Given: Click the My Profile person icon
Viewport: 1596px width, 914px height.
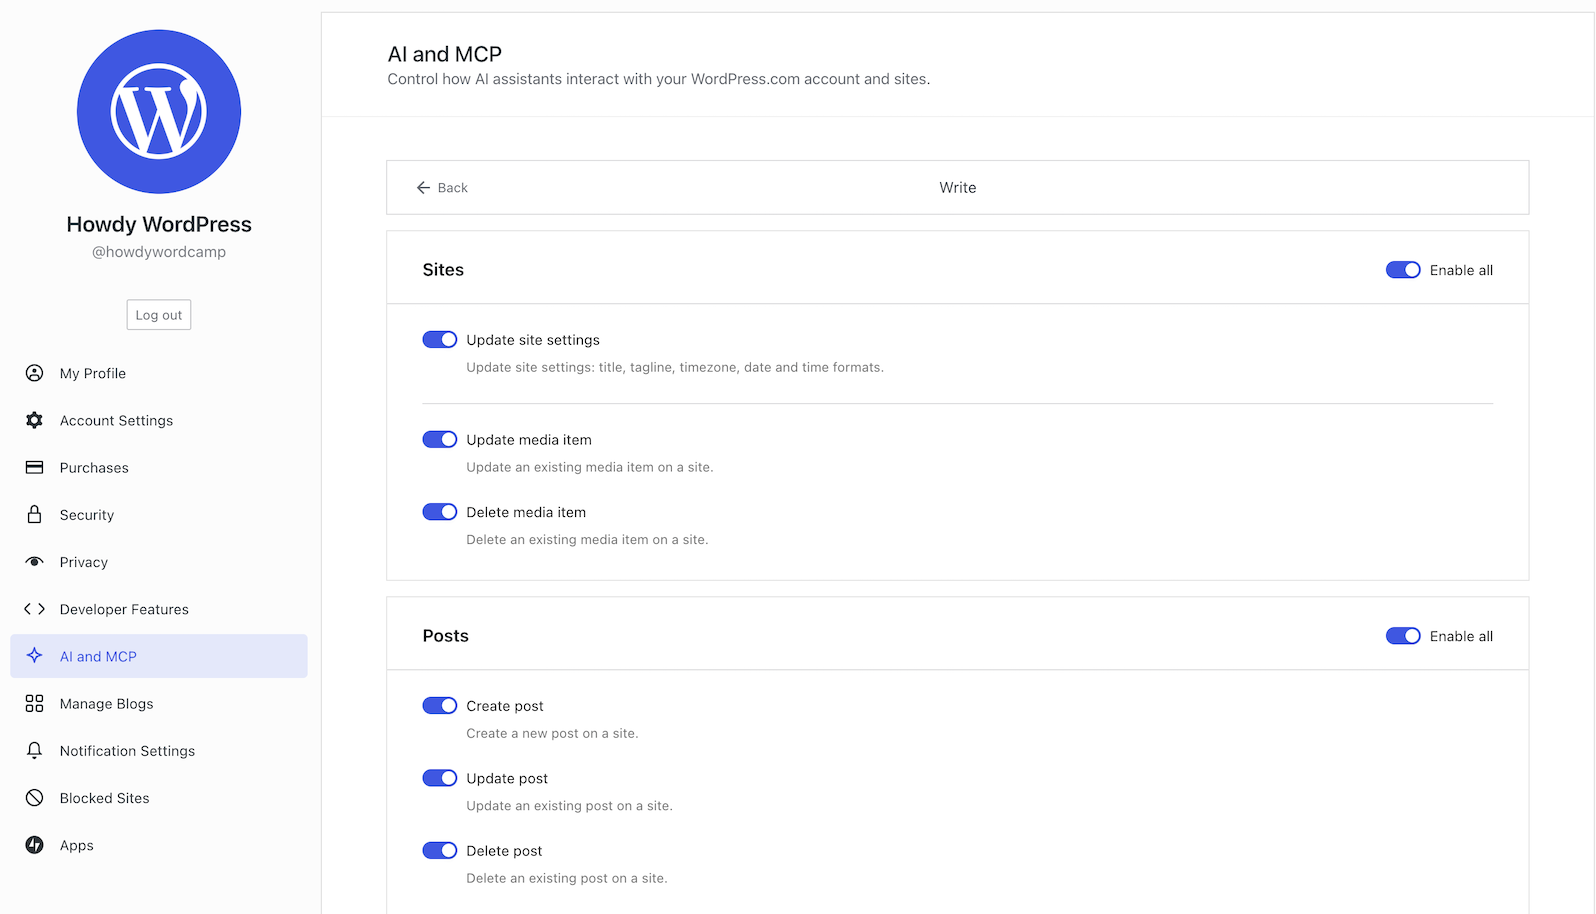Looking at the screenshot, I should pyautogui.click(x=34, y=373).
